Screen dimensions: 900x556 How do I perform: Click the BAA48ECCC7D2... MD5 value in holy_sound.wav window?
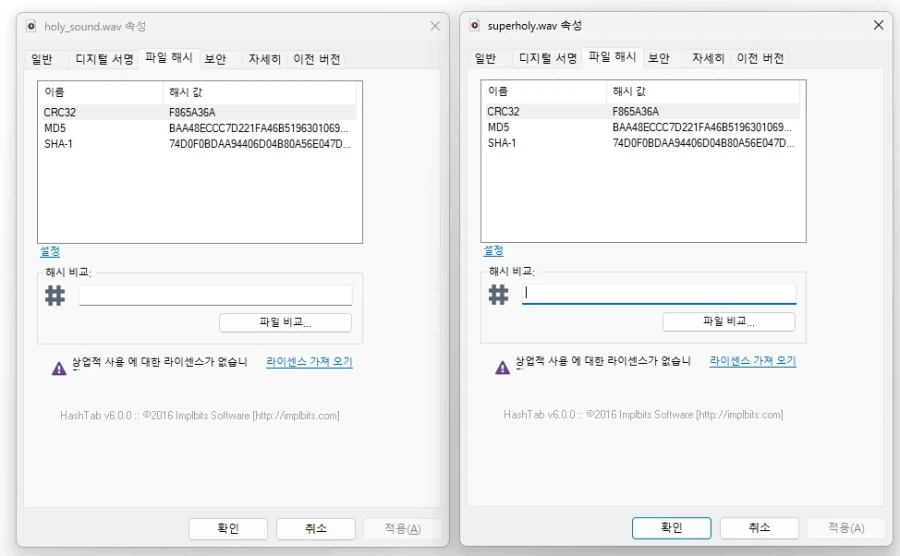point(258,128)
